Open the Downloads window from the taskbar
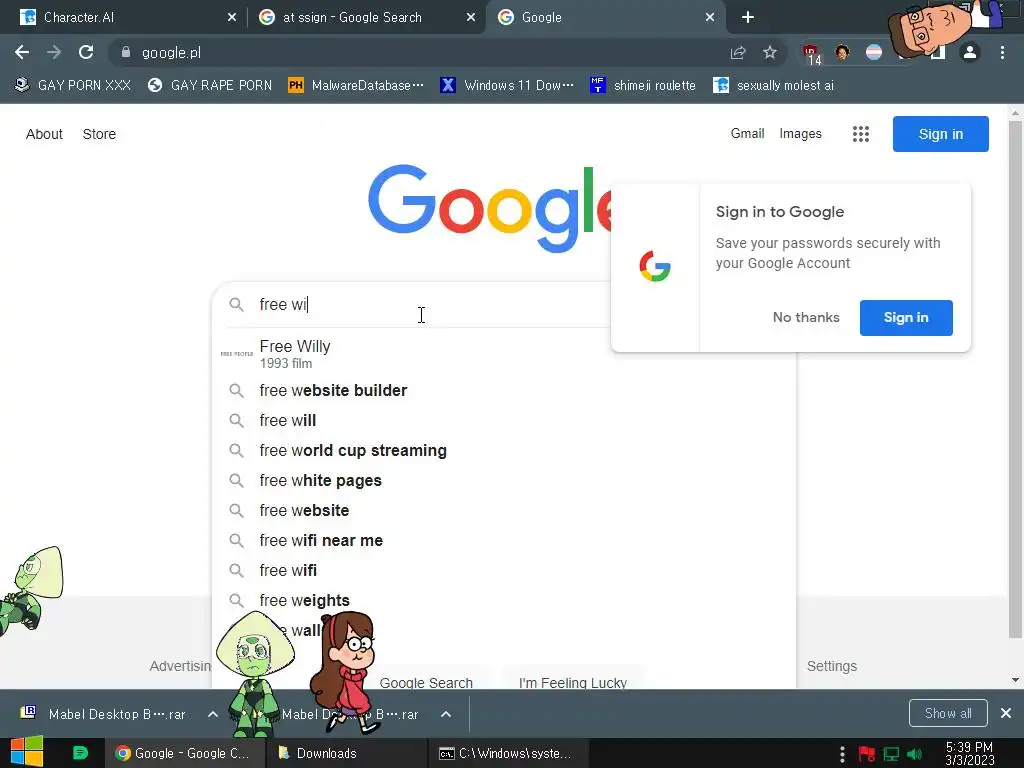 click(346, 753)
